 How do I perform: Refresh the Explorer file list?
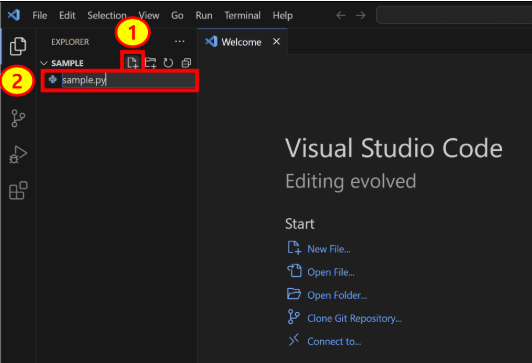[x=168, y=63]
